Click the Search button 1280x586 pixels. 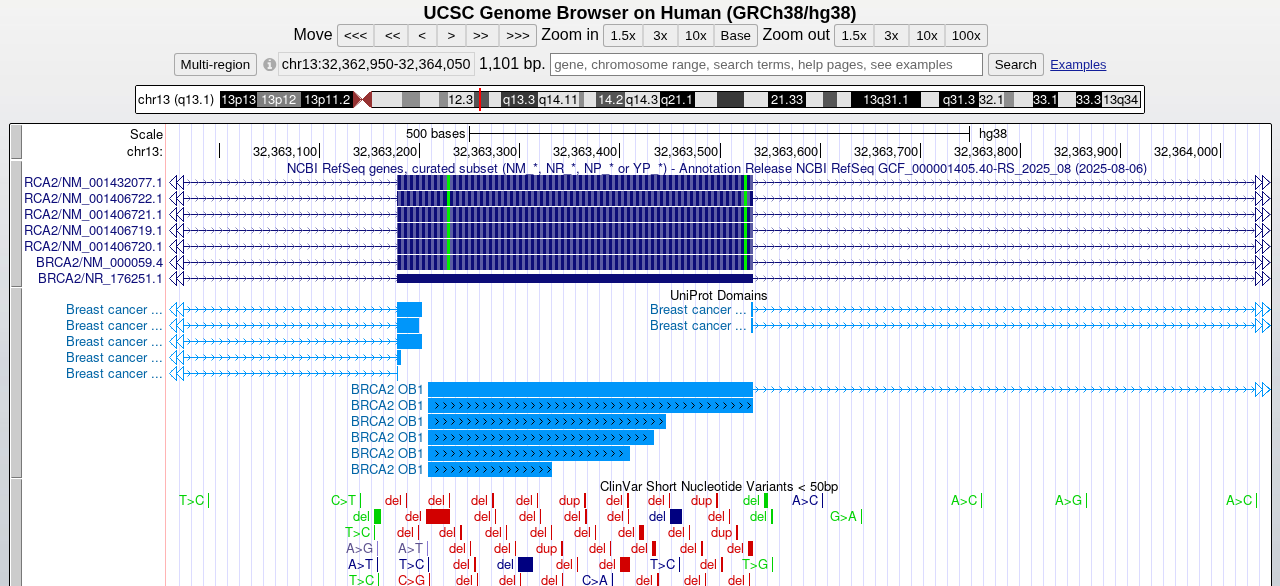click(x=1015, y=65)
